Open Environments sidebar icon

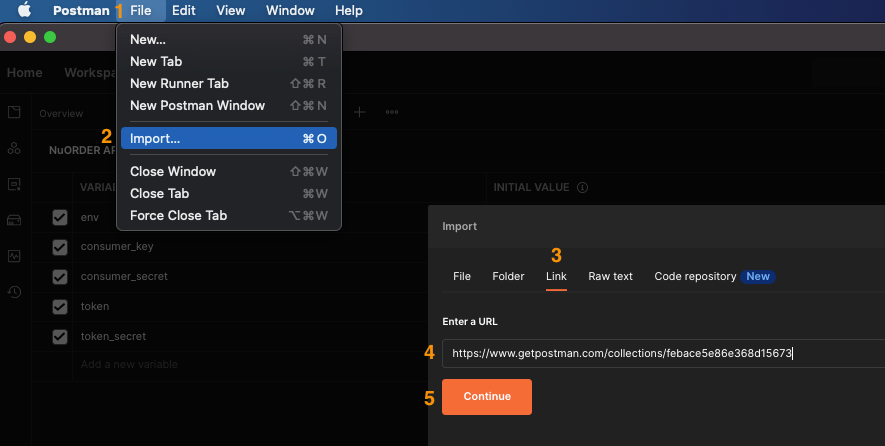(x=14, y=184)
